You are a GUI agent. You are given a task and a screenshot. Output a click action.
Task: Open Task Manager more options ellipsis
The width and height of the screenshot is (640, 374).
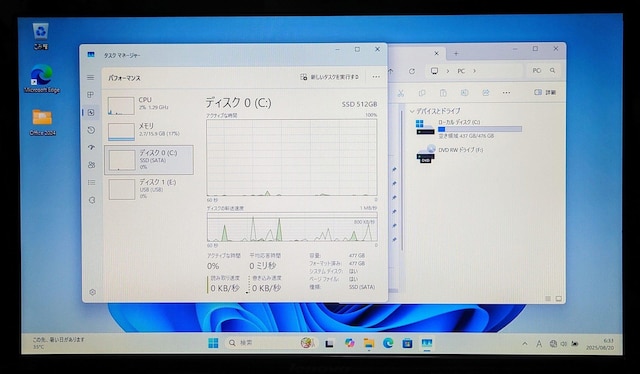(x=376, y=77)
